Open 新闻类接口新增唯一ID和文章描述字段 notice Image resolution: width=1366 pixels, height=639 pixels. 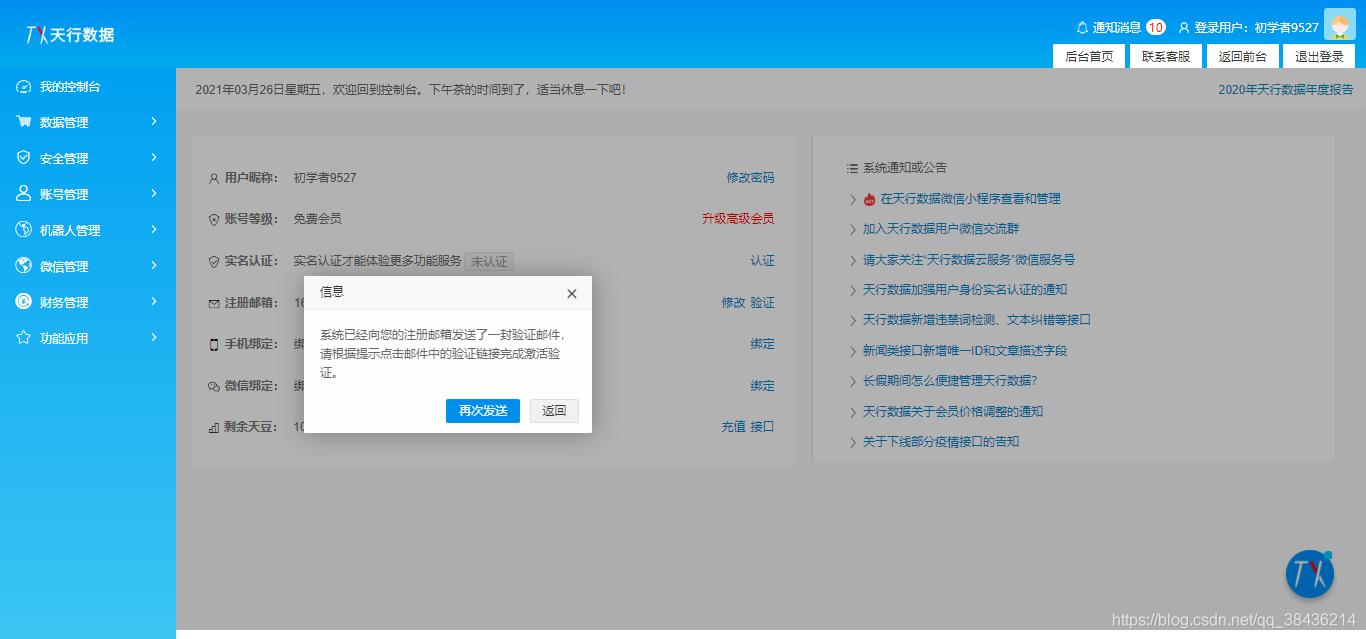pos(965,351)
